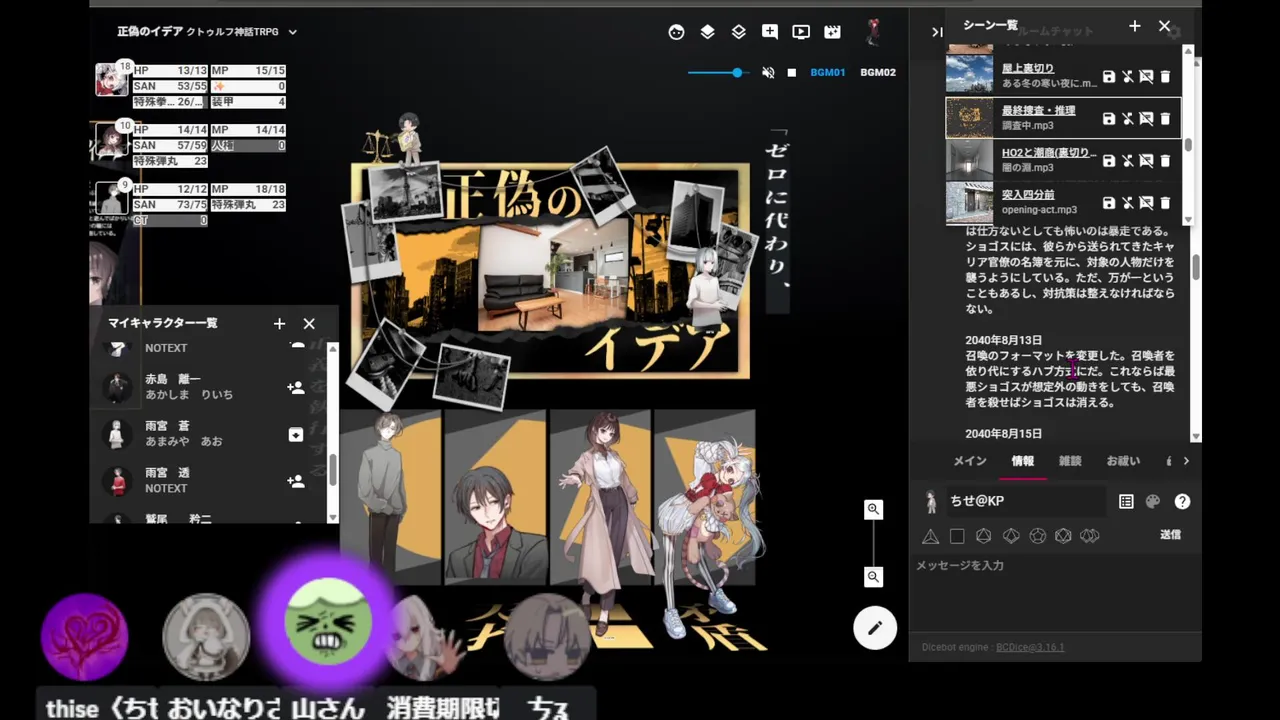Open the my character list face icon
Screen dimensions: 1280x720
[x=677, y=32]
